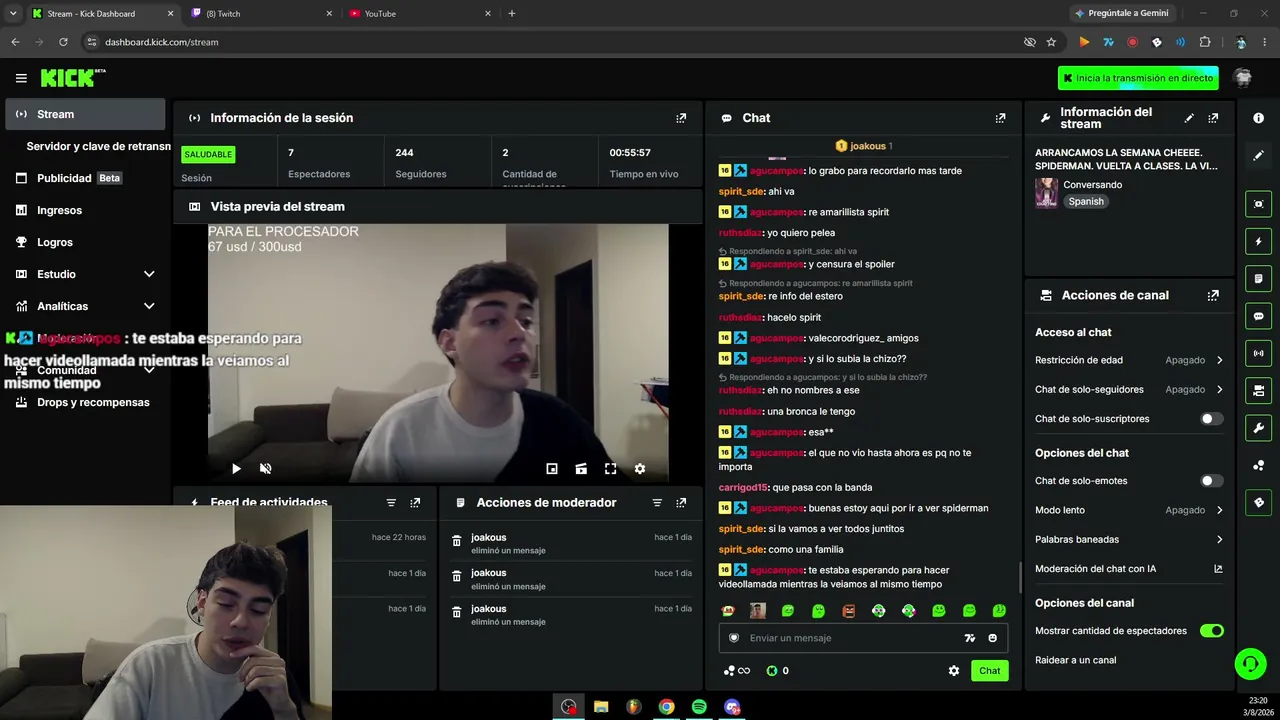Open Modo lento options
Viewport: 1280px width, 720px height.
[x=1129, y=510]
